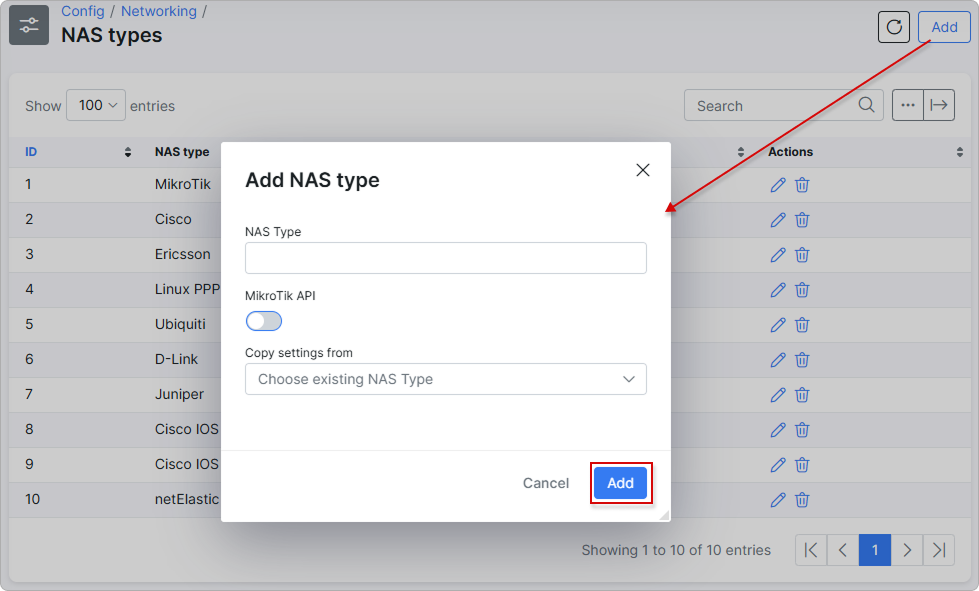Click the MikroTik table cell

tap(183, 184)
